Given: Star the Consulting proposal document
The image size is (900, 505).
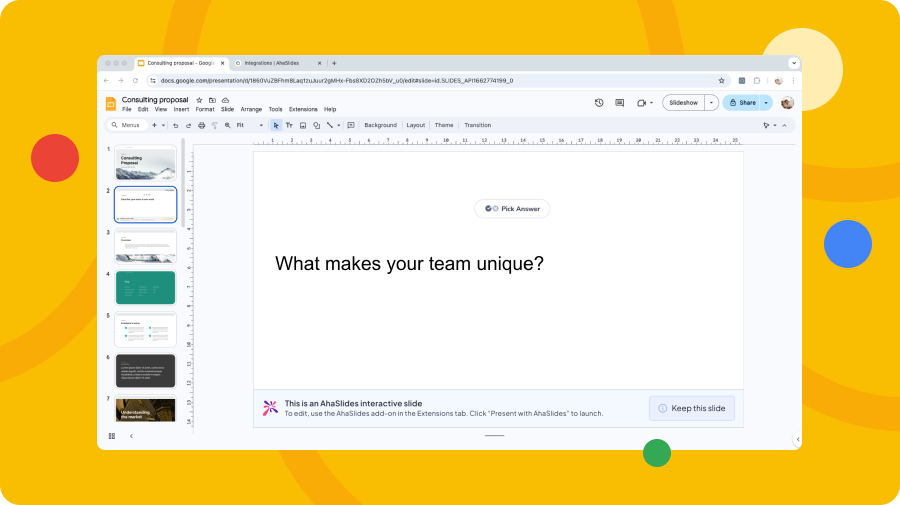Looking at the screenshot, I should (199, 100).
